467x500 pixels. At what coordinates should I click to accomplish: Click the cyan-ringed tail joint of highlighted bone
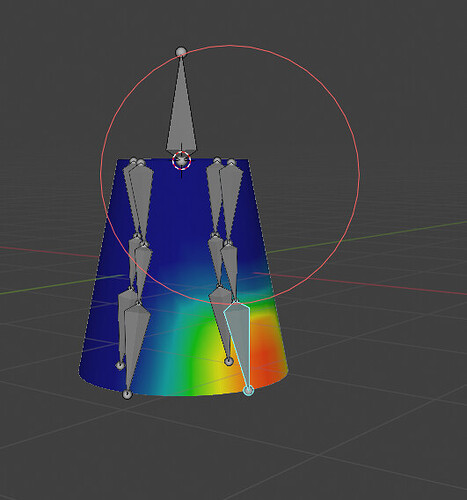click(x=248, y=390)
